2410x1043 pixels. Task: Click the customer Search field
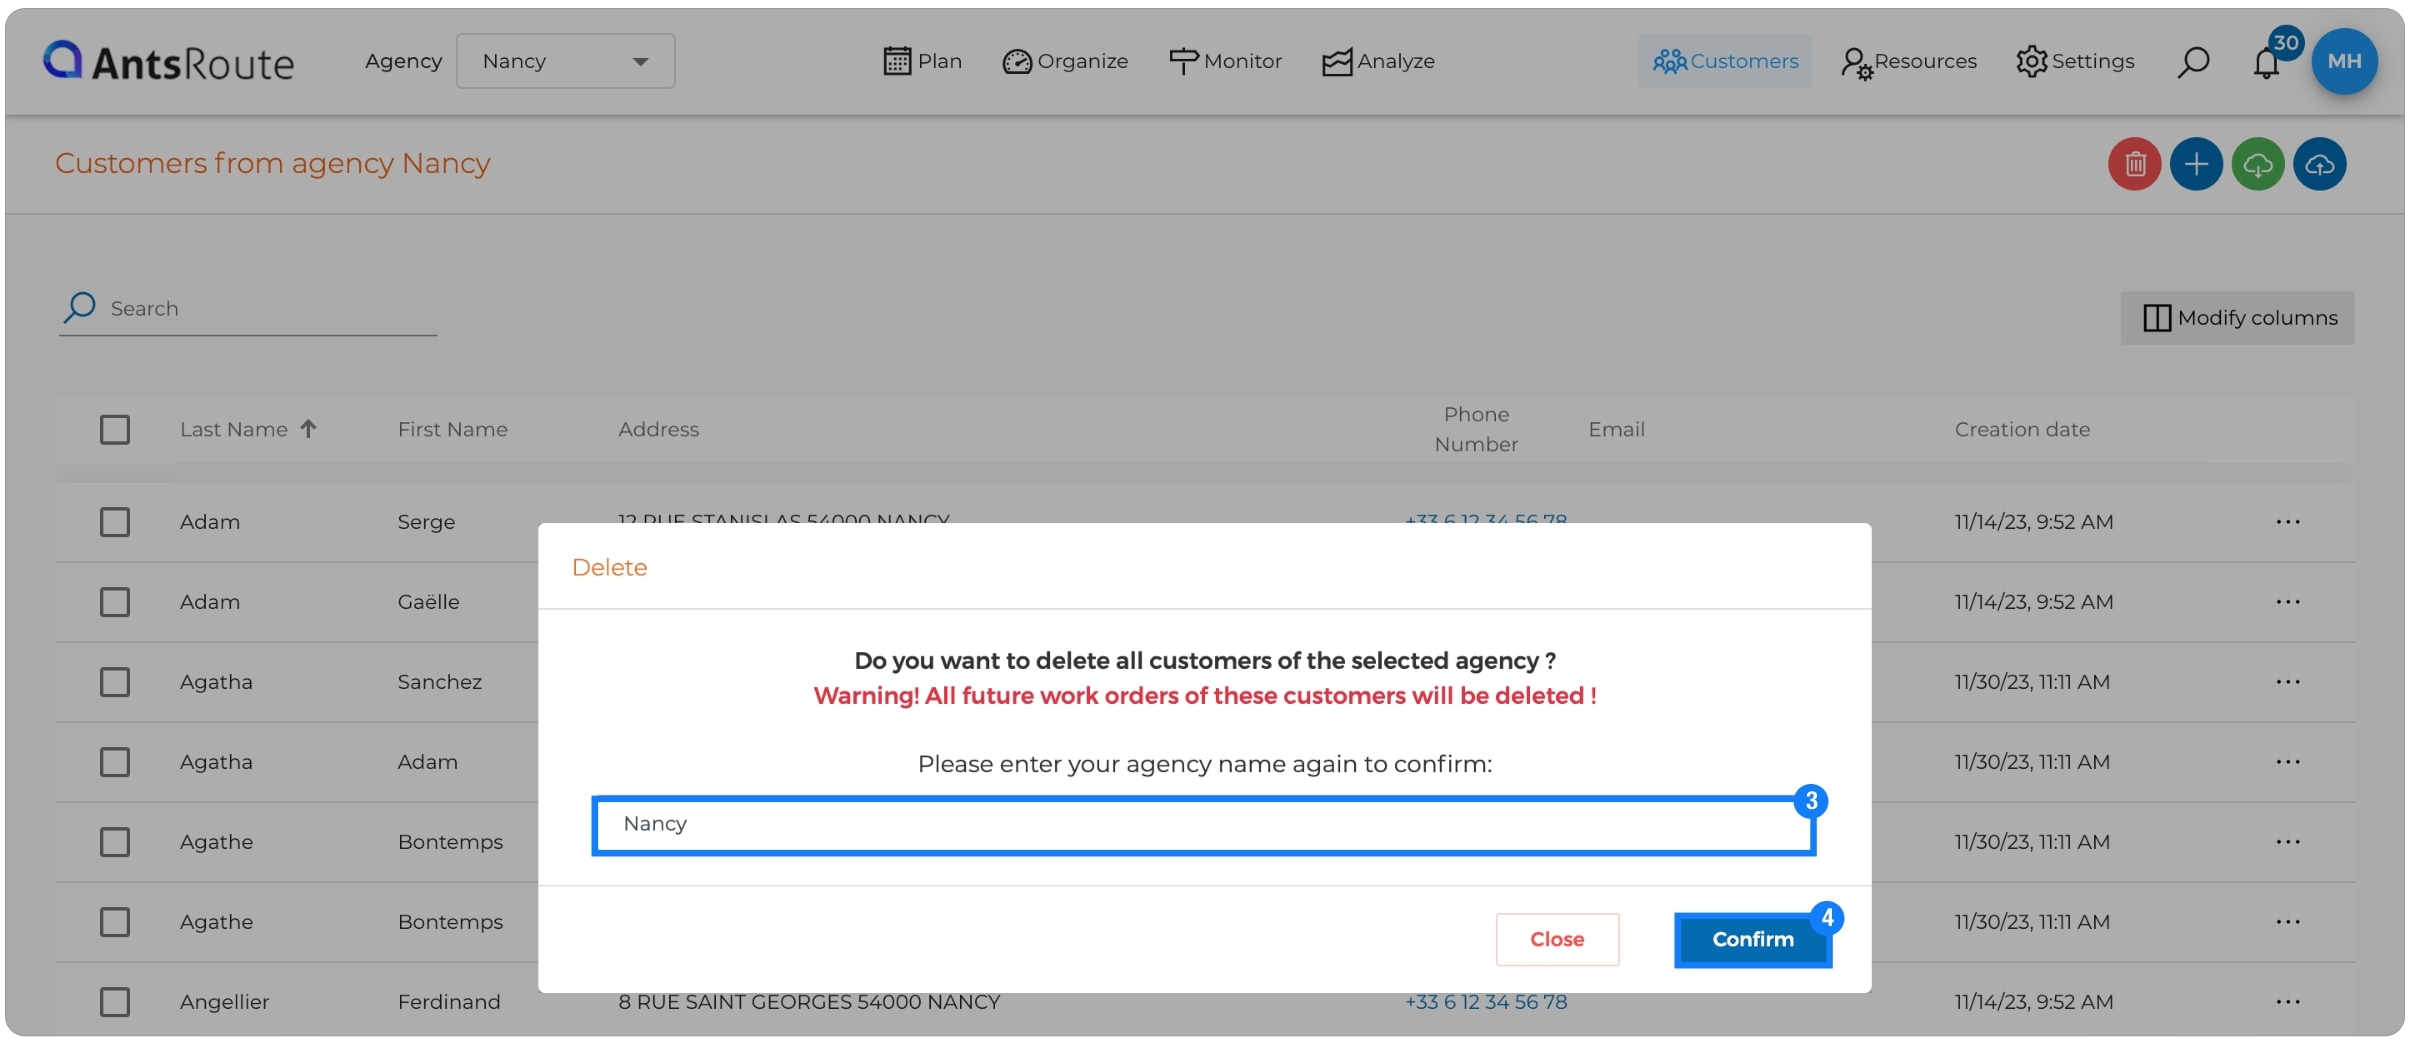248,309
